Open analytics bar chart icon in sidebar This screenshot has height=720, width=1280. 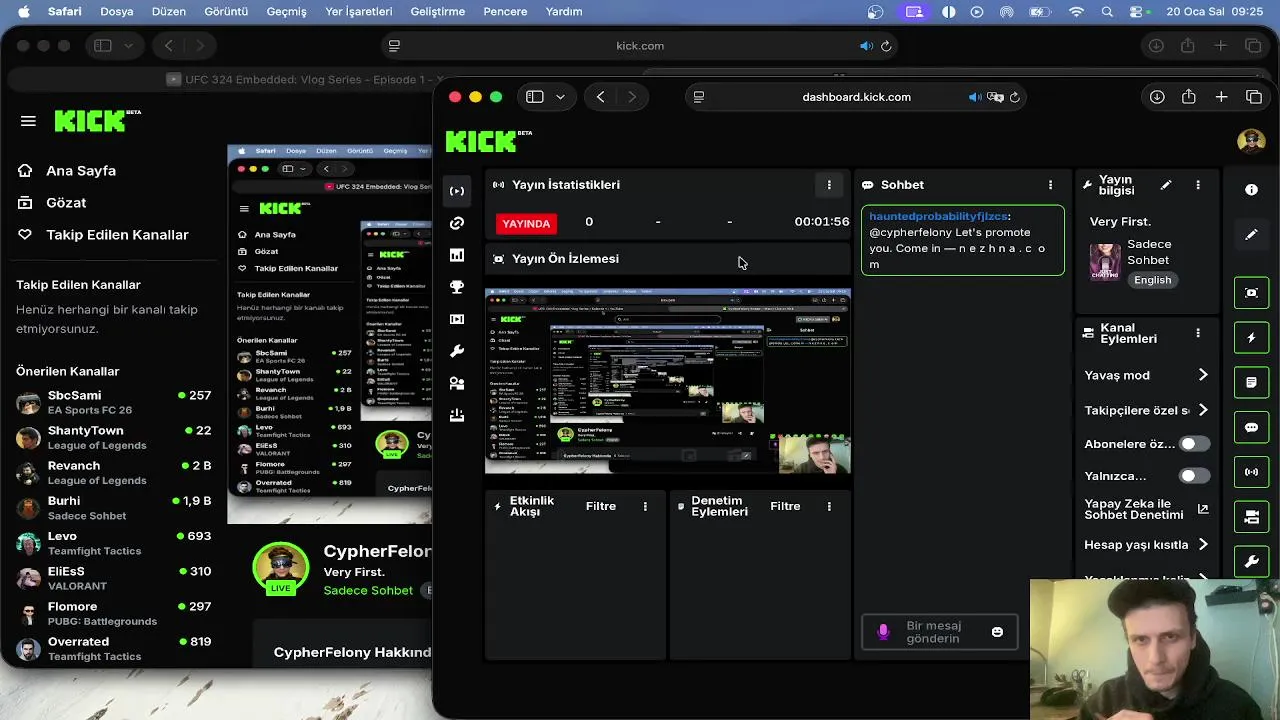click(457, 255)
